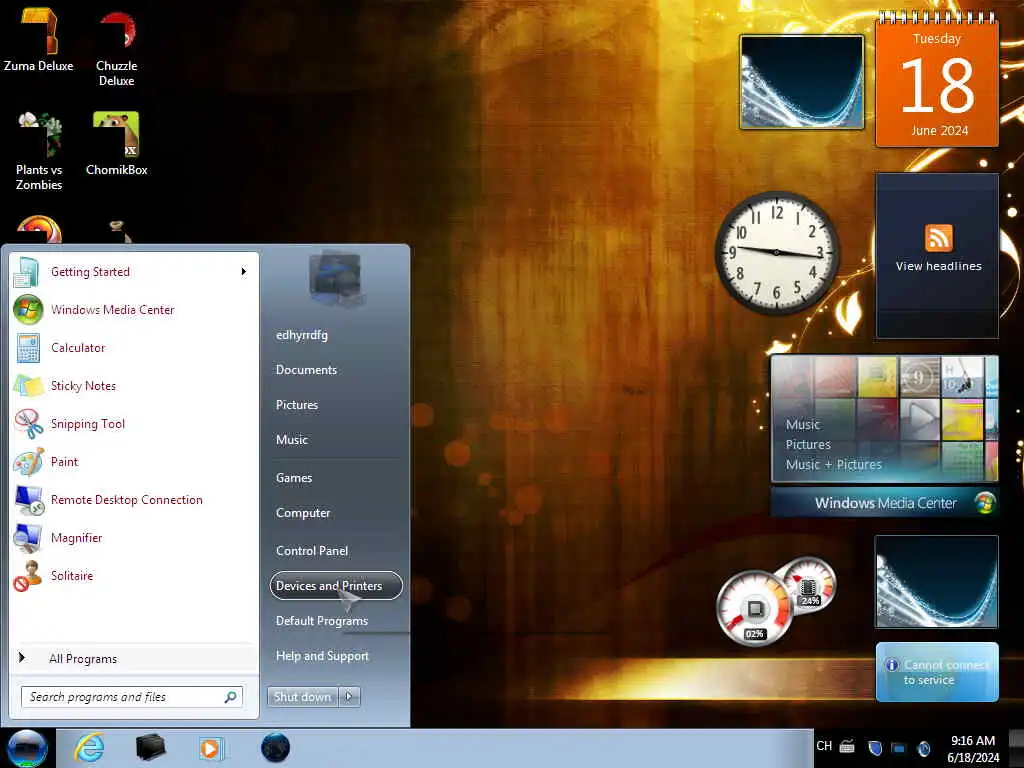1024x768 pixels.
Task: Click the lower slideshow picture gadget
Action: (937, 582)
